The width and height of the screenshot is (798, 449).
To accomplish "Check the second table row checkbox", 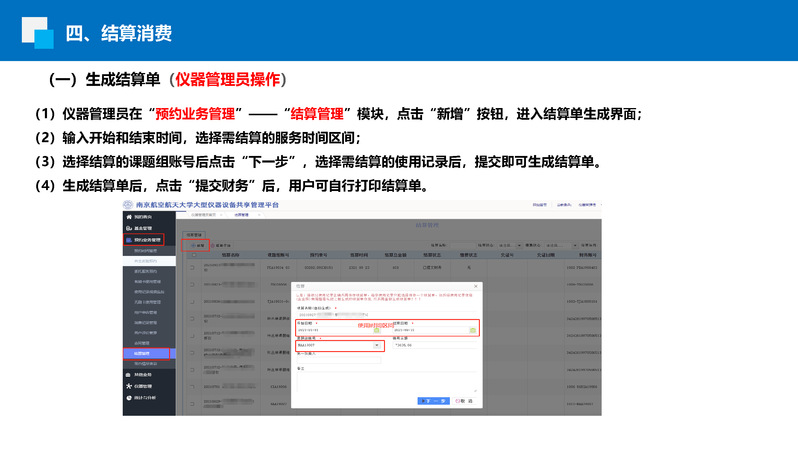I will point(192,285).
